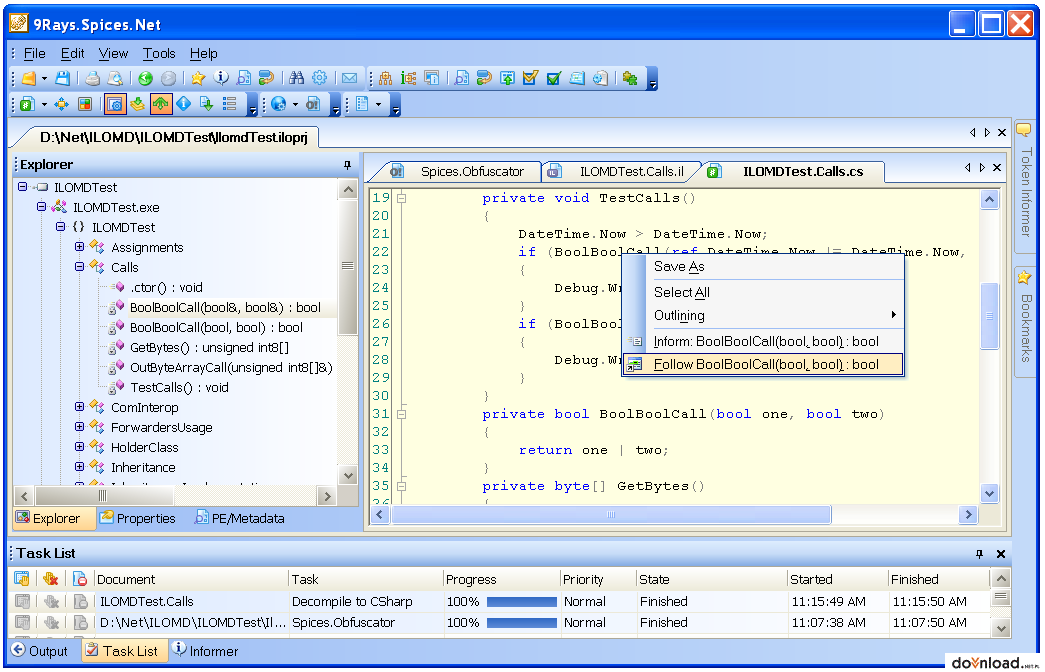Click the four-color squares toolbar icon

pyautogui.click(x=85, y=104)
